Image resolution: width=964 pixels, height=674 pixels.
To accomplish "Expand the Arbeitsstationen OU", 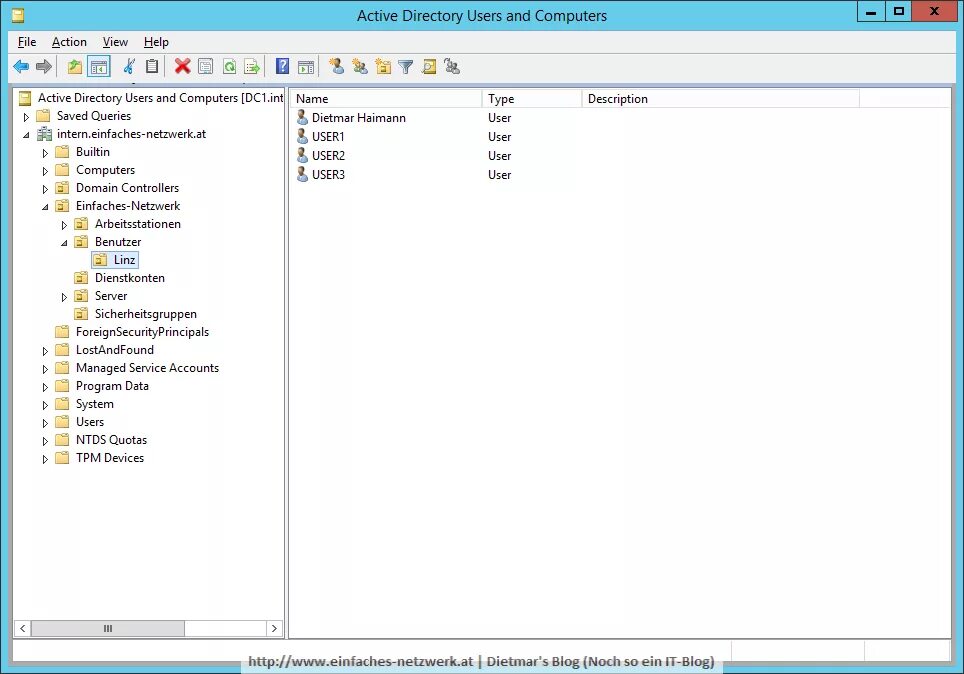I will (64, 224).
